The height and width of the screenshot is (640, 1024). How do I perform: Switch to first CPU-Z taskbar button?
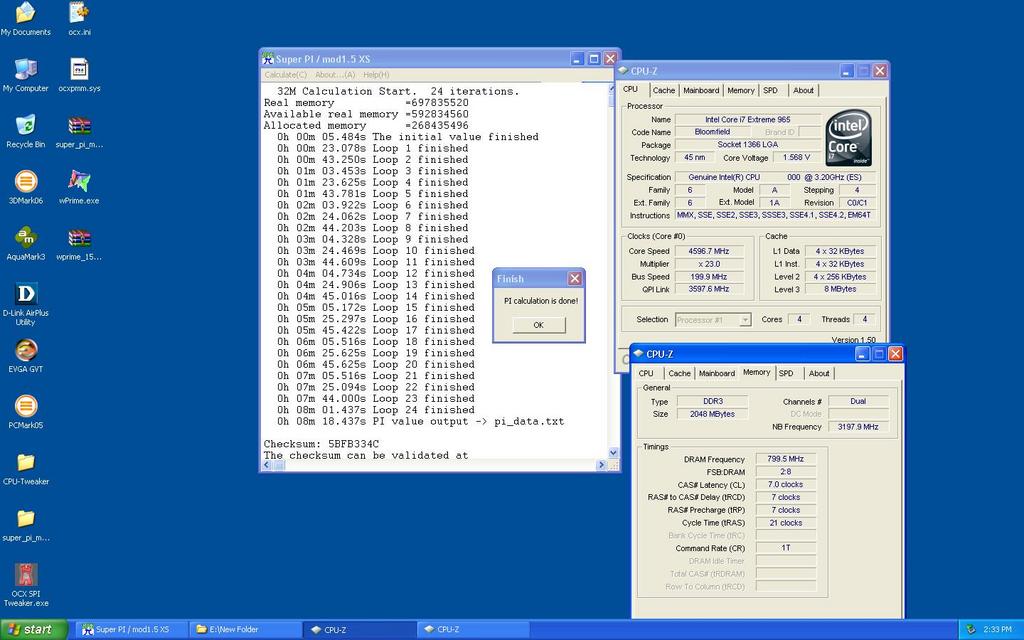tap(360, 630)
